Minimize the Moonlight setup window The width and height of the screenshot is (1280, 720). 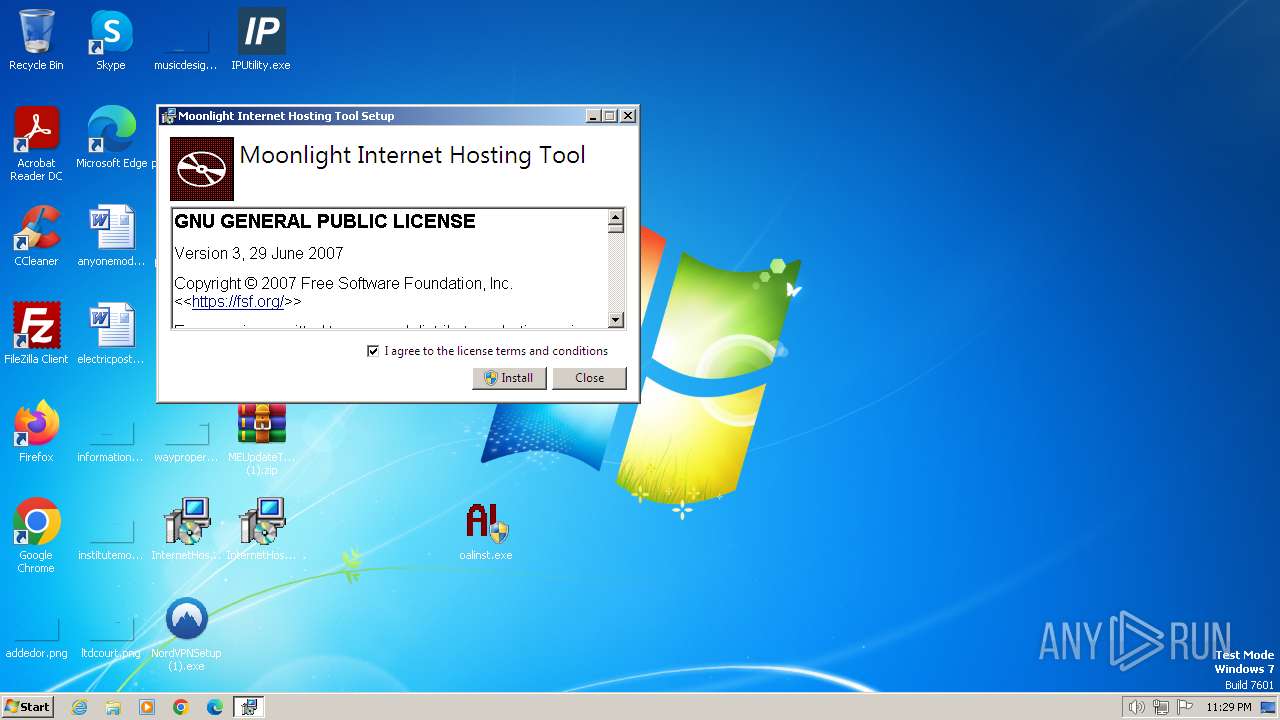tap(593, 116)
